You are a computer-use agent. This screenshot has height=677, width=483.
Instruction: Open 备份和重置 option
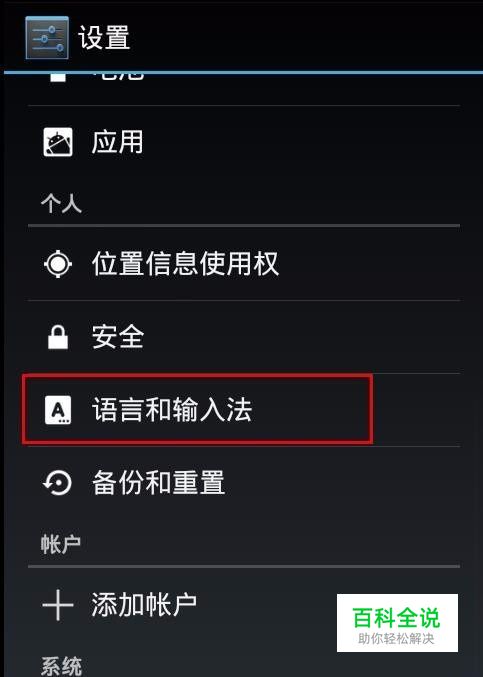click(x=244, y=482)
